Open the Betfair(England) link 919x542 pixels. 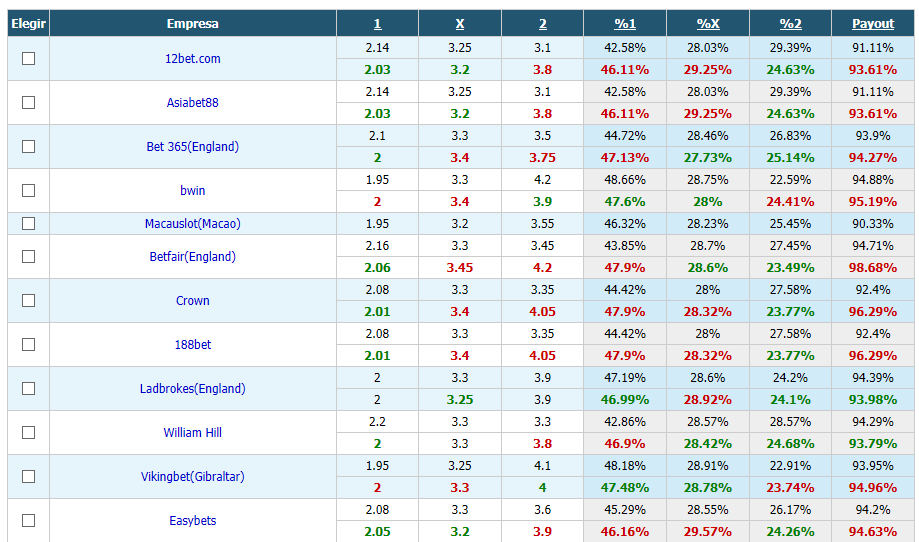coord(193,257)
